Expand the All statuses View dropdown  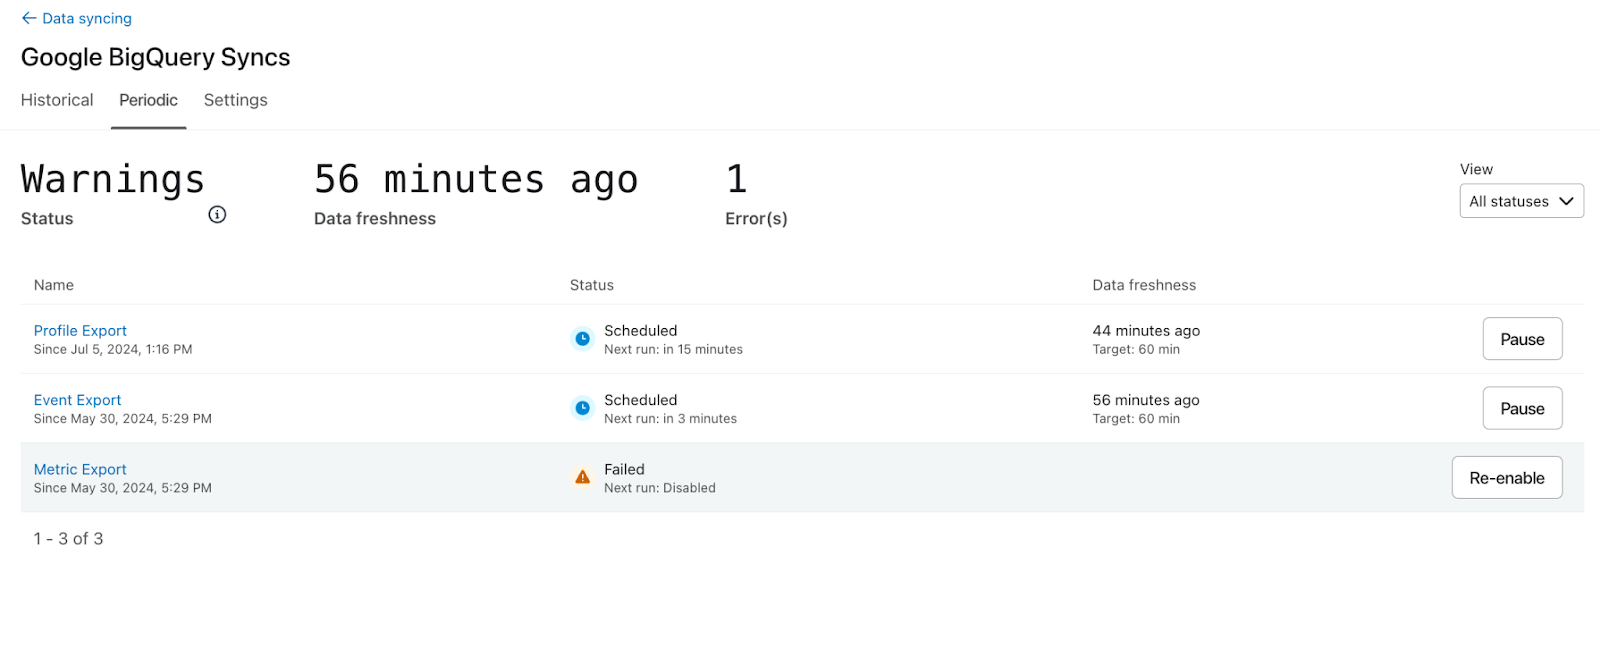pos(1521,201)
